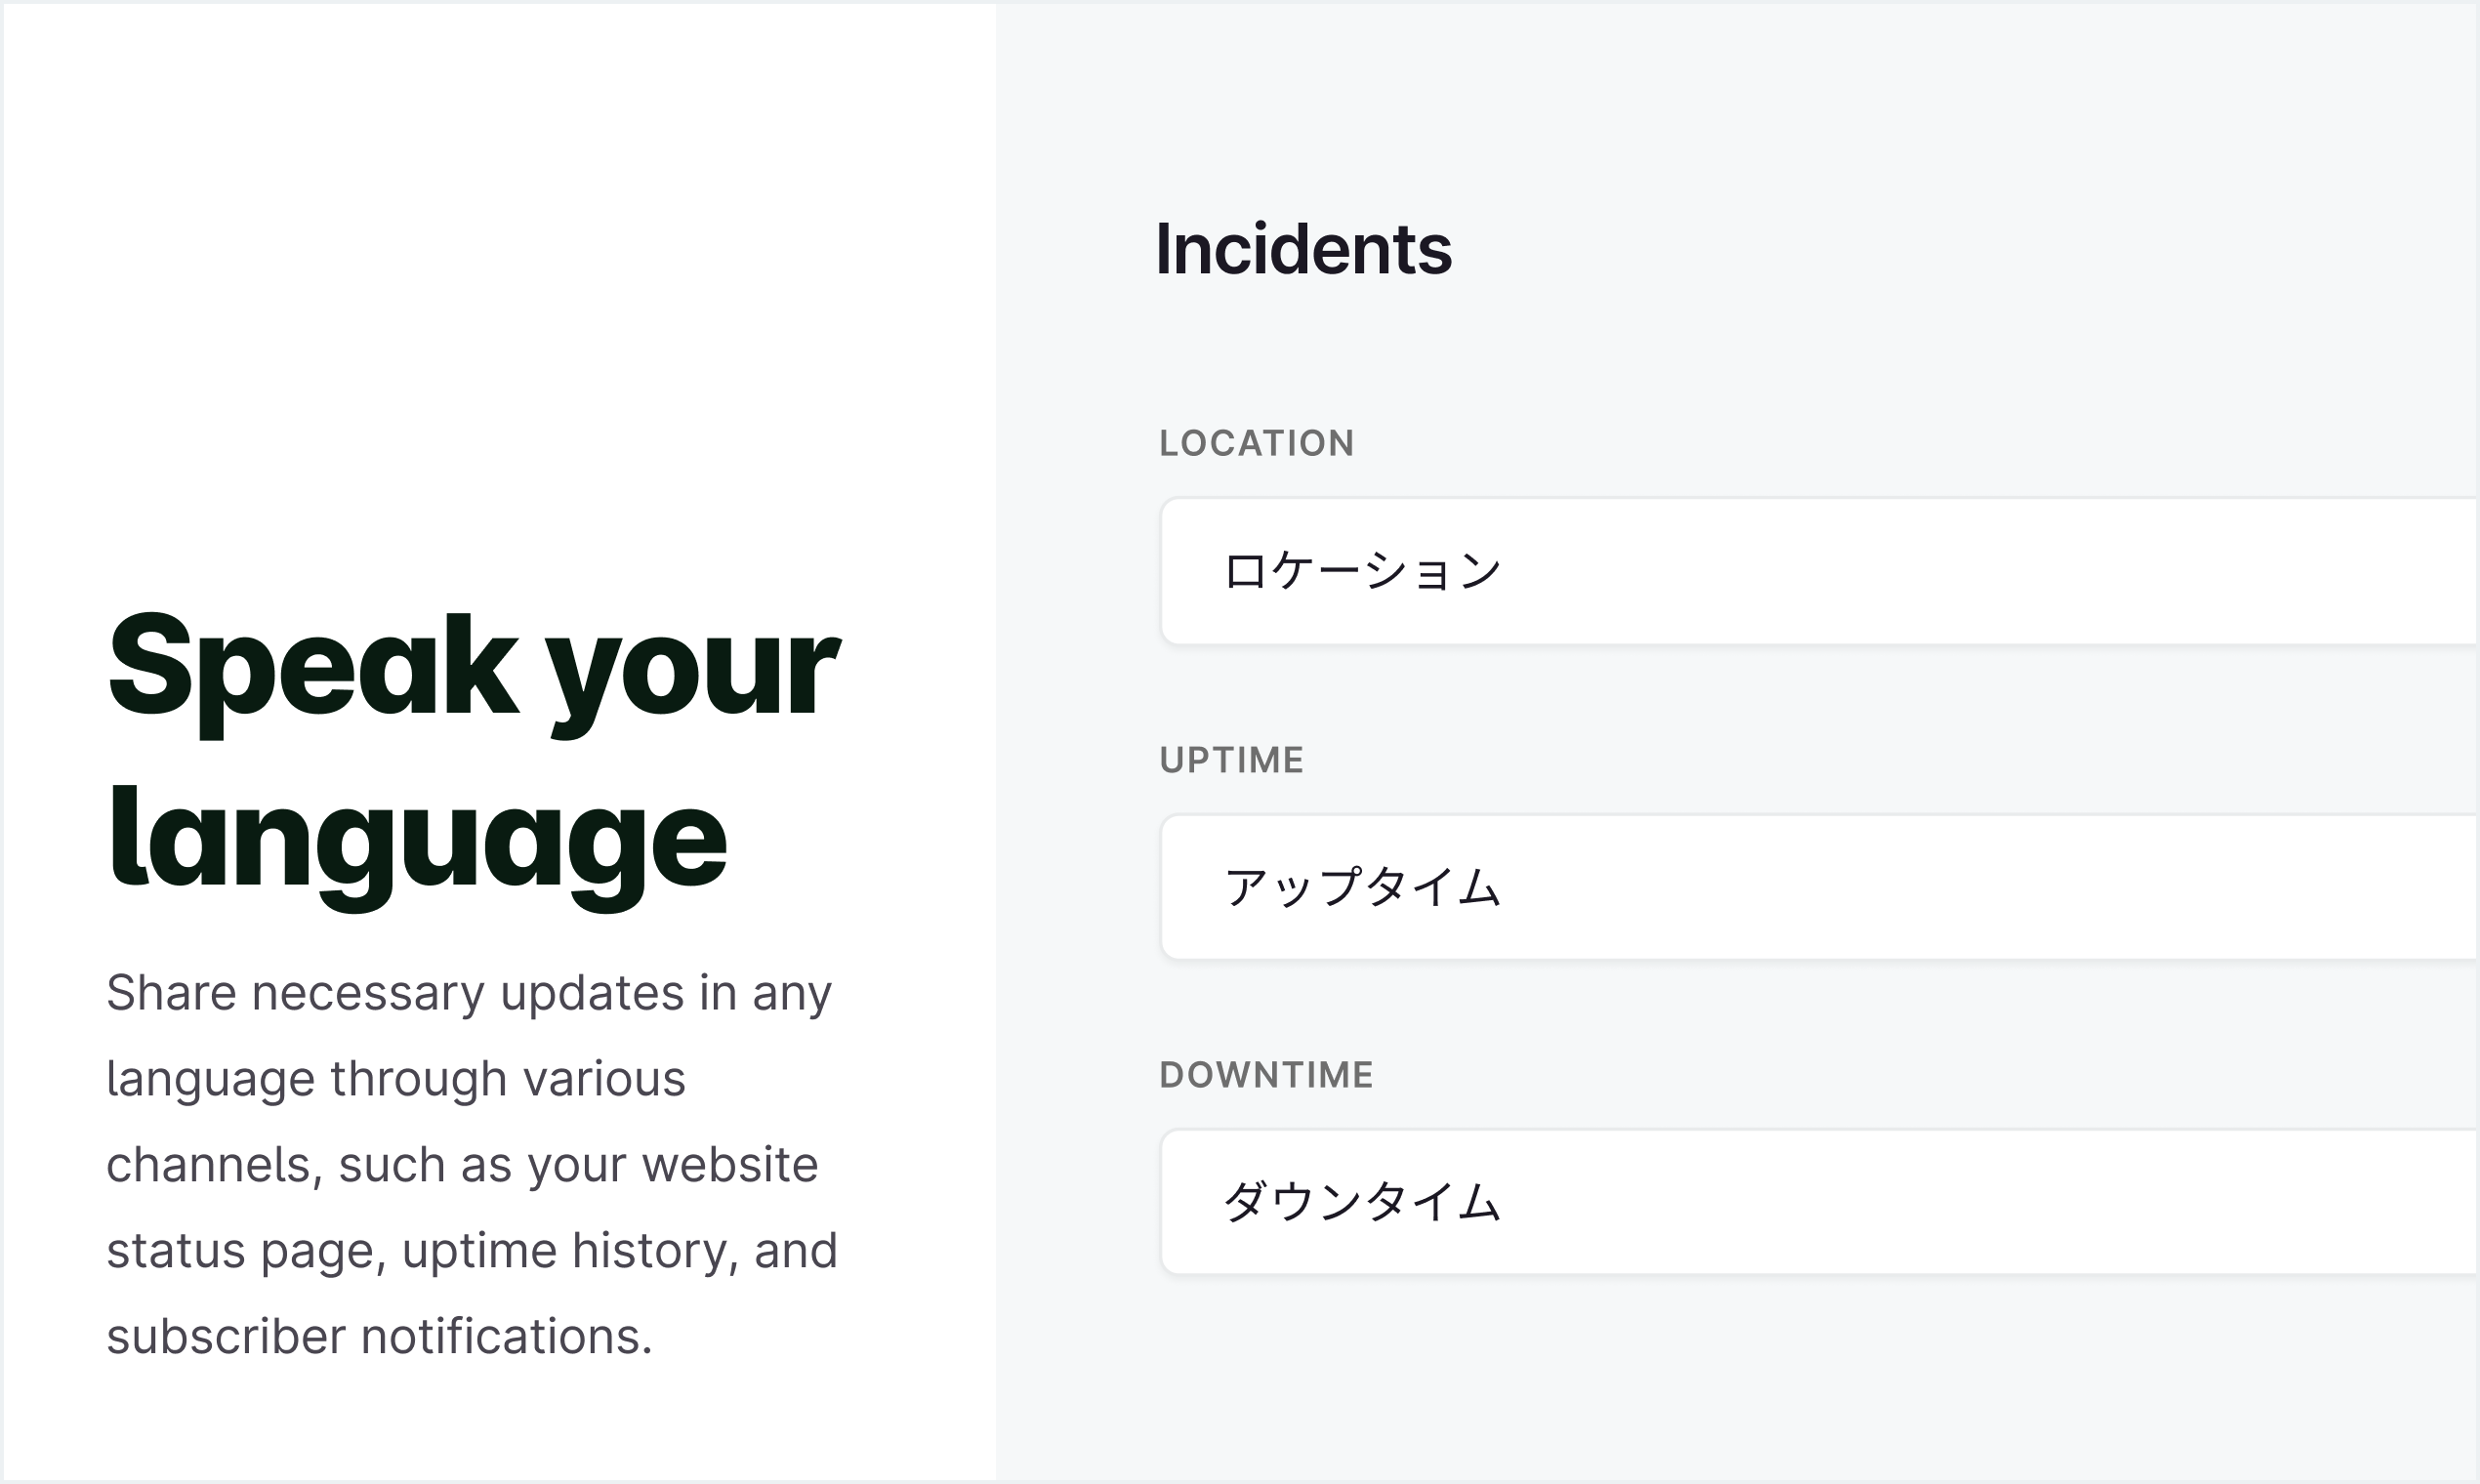Select the Incidents section heading
The image size is (2480, 1484).
[x=1303, y=248]
